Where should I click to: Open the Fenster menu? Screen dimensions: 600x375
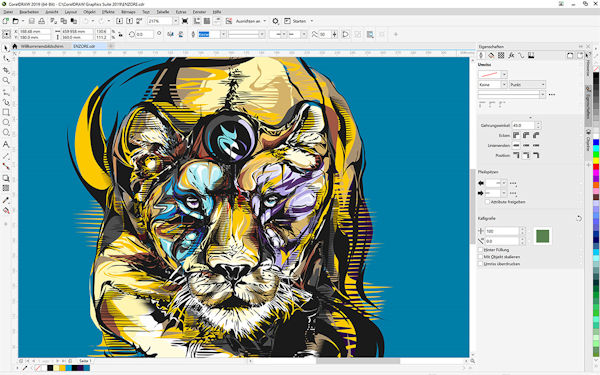(199, 12)
